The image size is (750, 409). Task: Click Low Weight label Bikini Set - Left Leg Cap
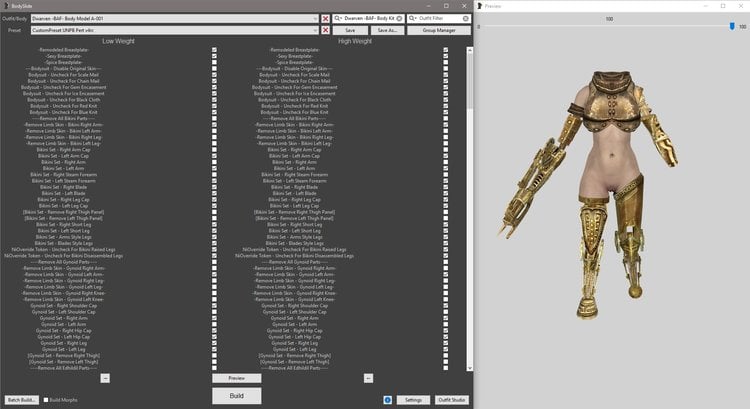coord(64,206)
